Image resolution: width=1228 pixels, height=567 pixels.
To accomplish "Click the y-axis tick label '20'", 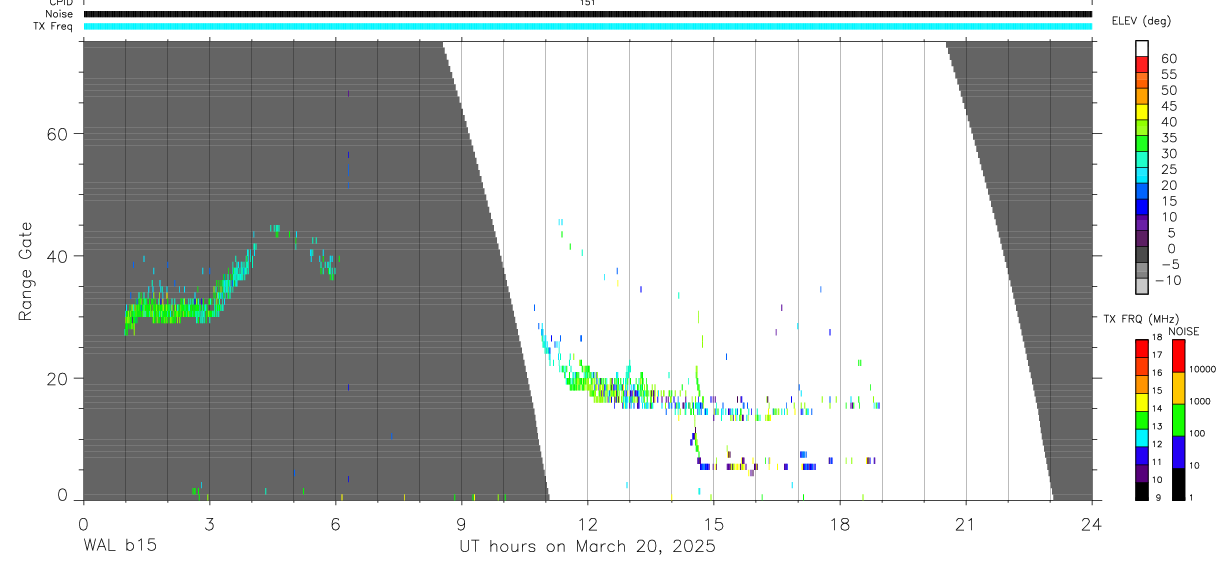I will [x=59, y=379].
